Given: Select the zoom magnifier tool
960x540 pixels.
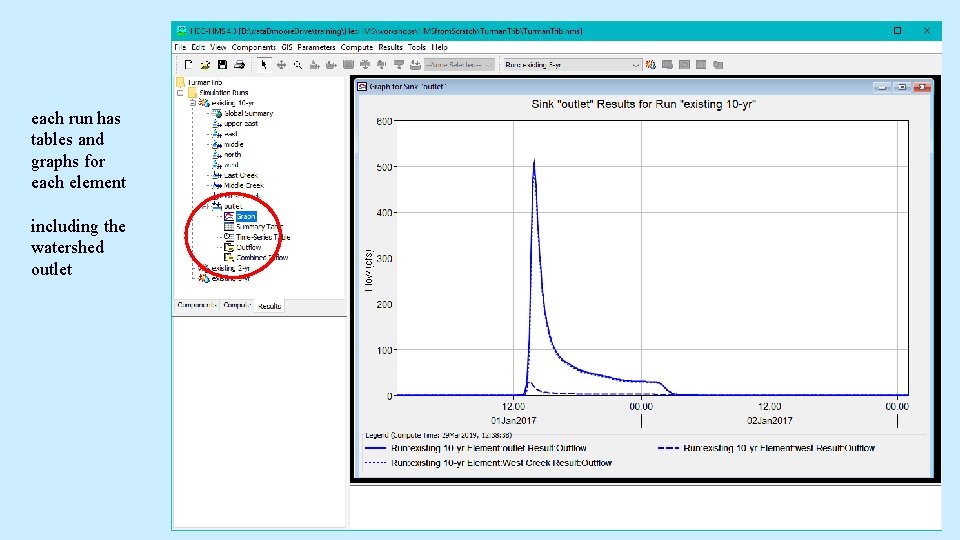Looking at the screenshot, I should 298,64.
